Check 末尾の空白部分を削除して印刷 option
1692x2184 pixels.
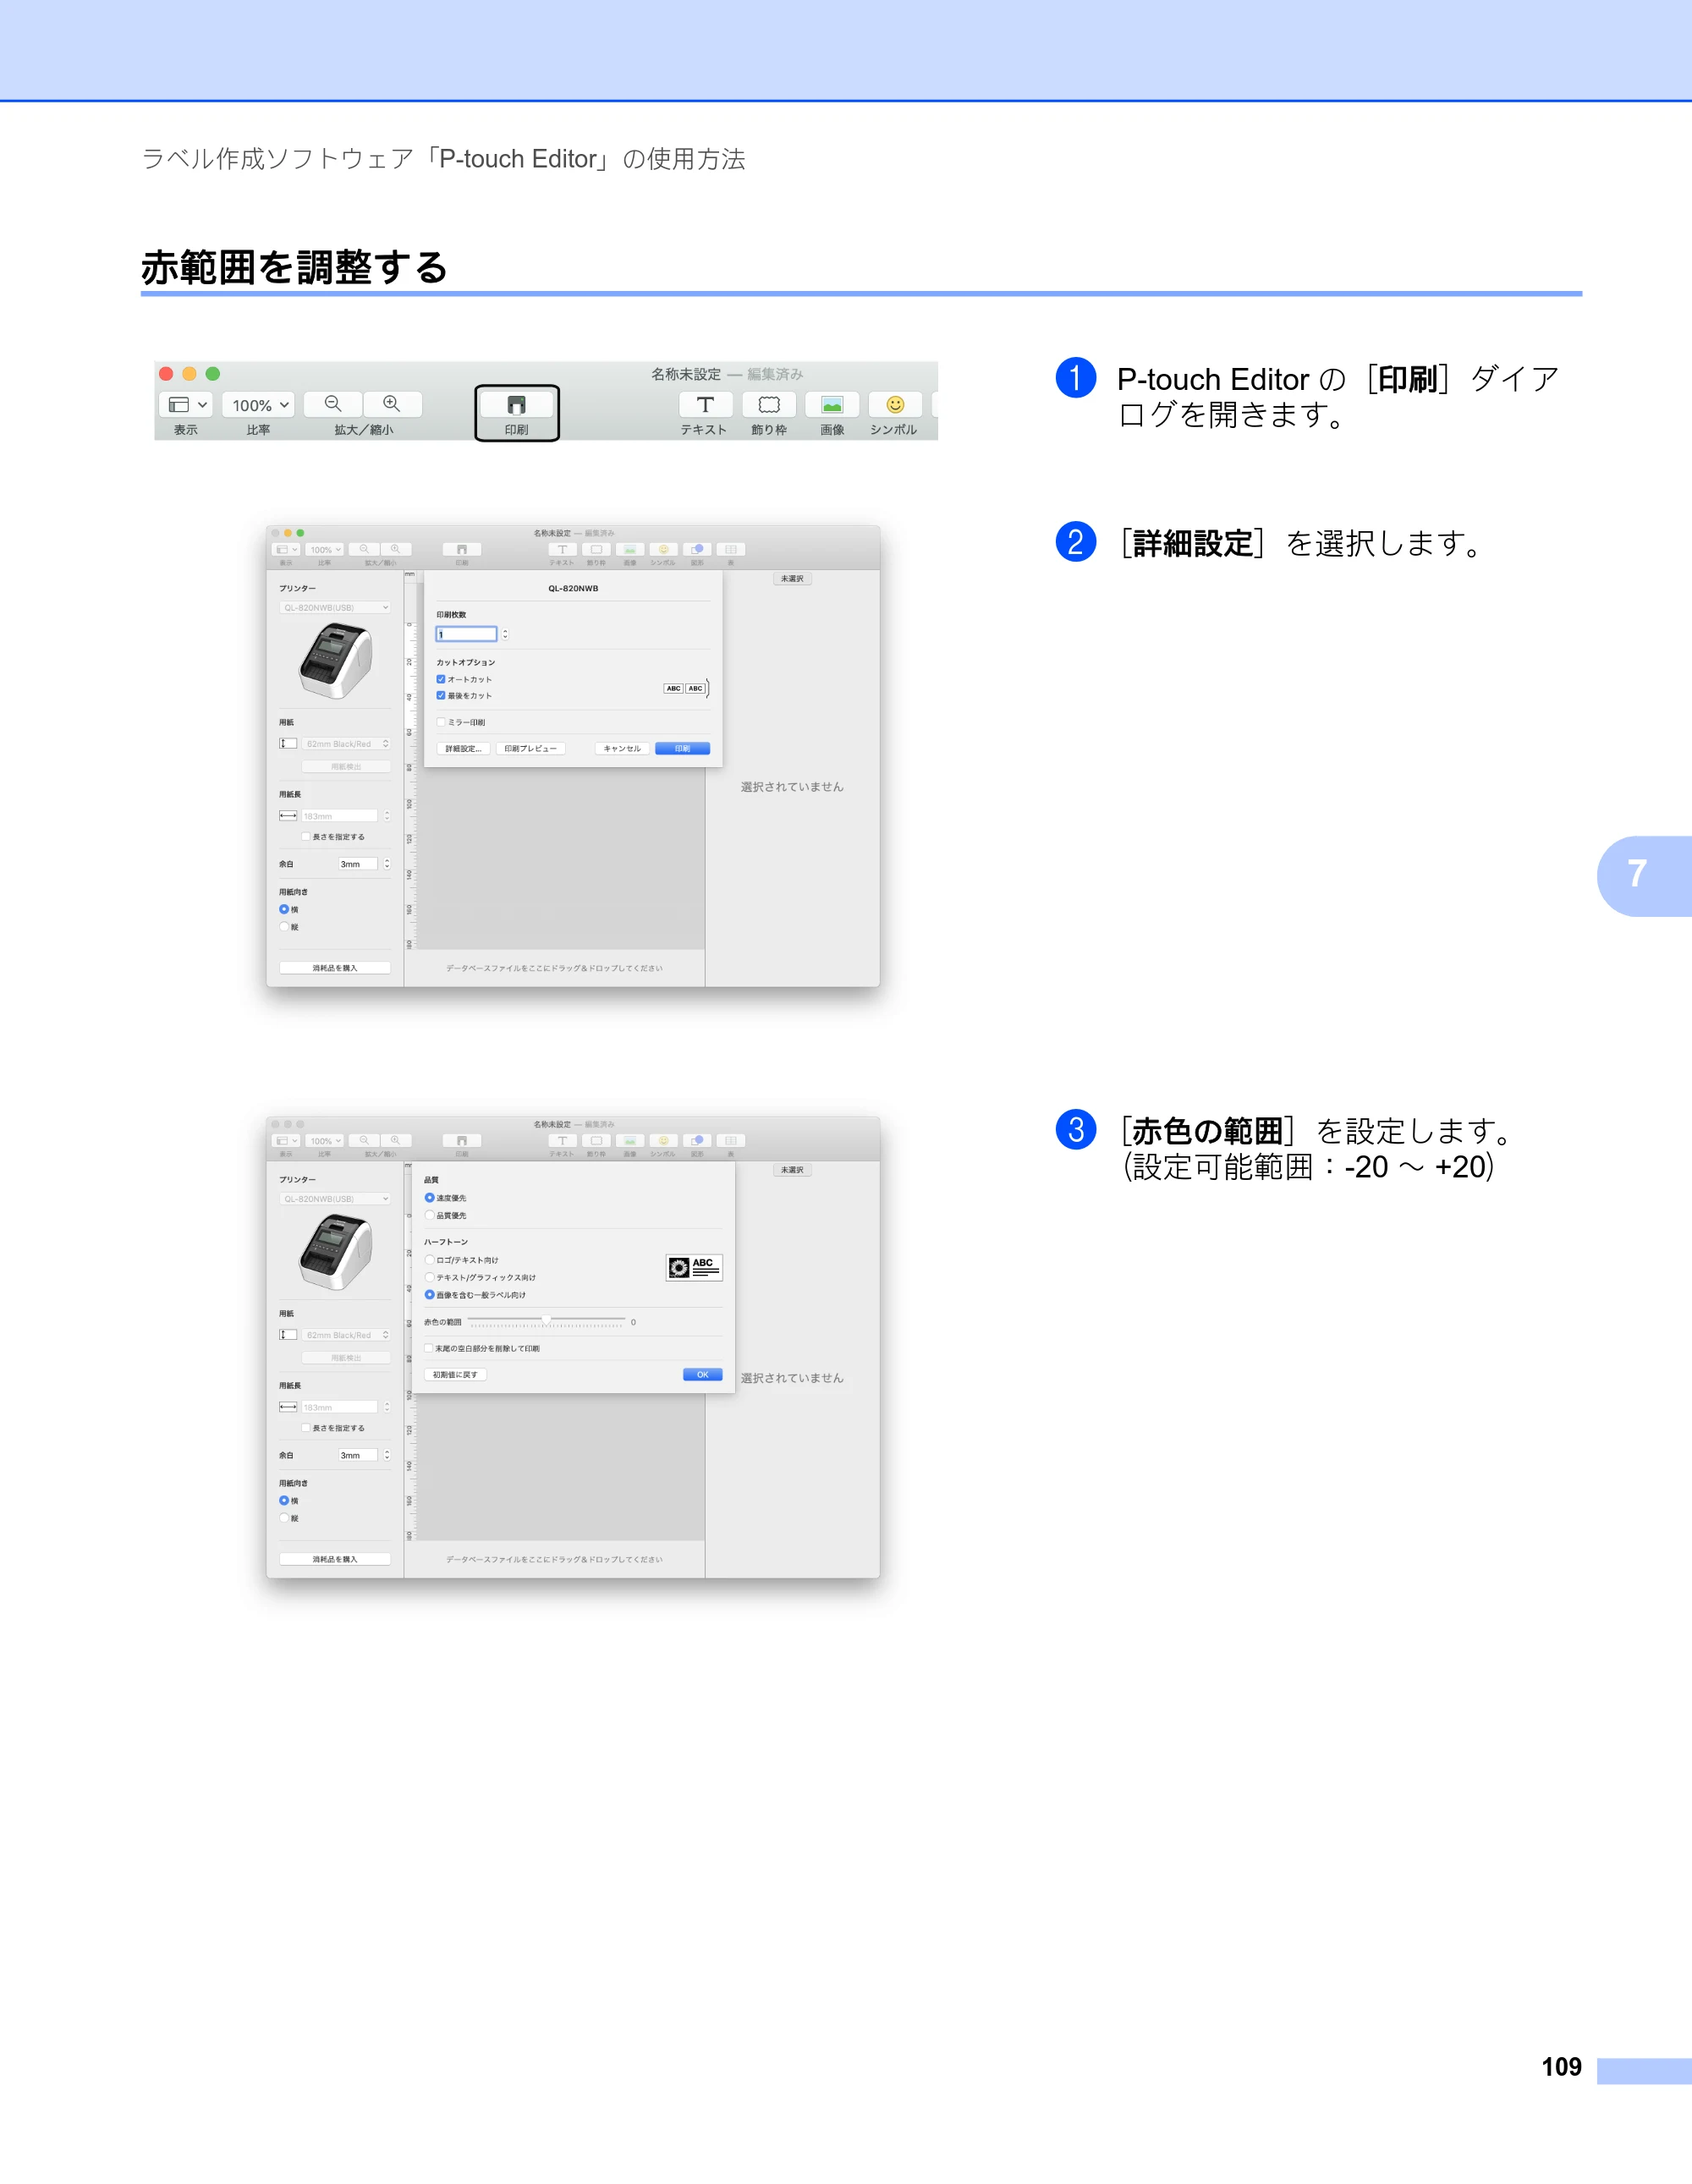(429, 1348)
